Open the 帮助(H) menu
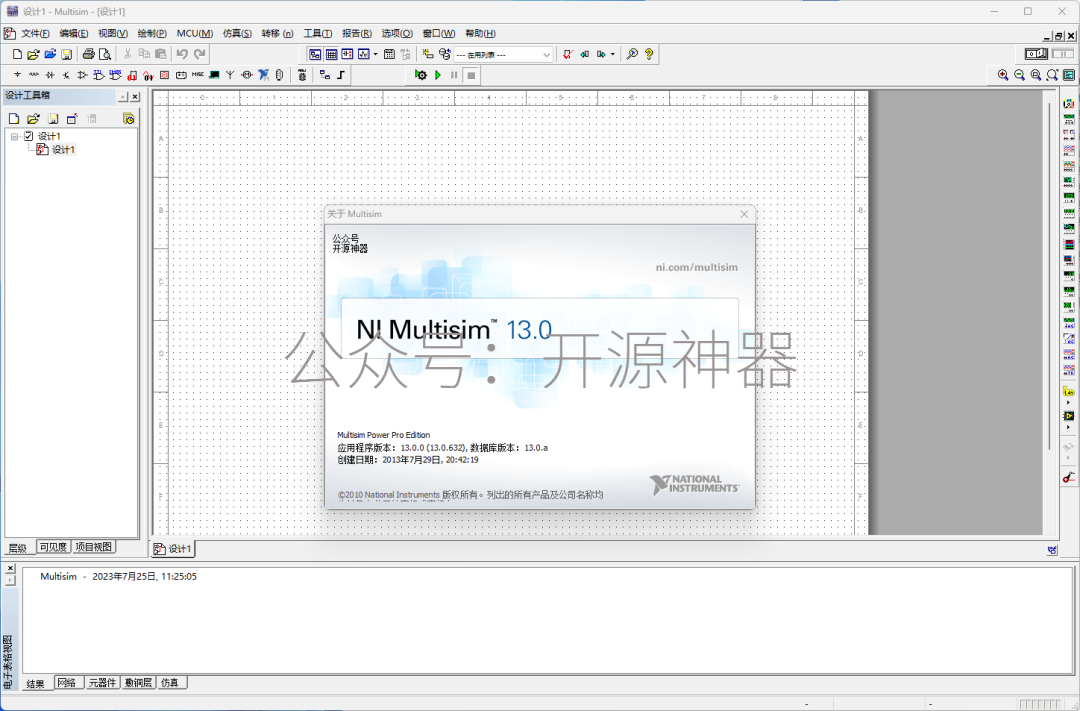 pyautogui.click(x=480, y=33)
